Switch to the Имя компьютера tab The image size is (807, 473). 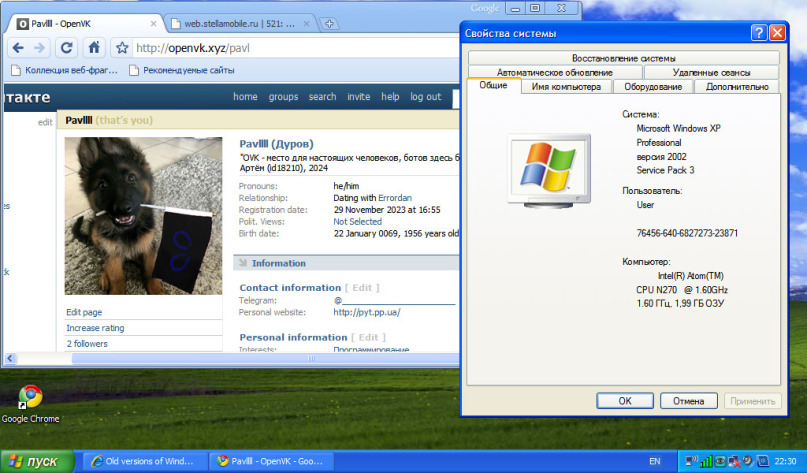point(566,87)
